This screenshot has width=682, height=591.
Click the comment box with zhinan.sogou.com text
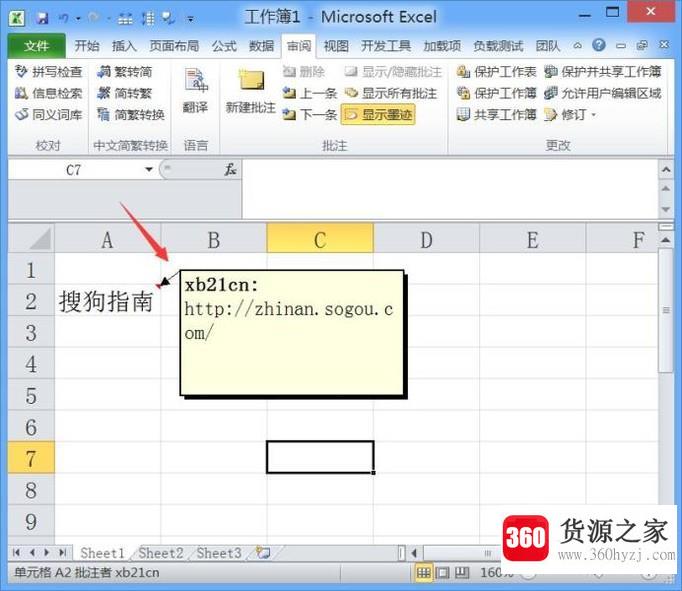(292, 333)
